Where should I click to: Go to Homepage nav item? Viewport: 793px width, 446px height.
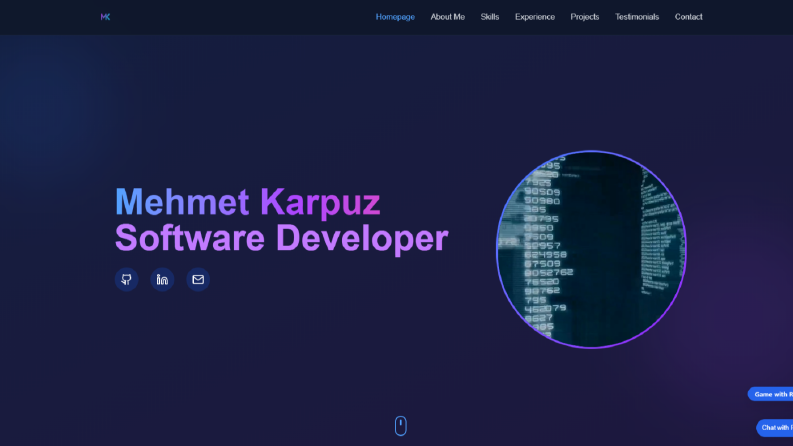(395, 17)
